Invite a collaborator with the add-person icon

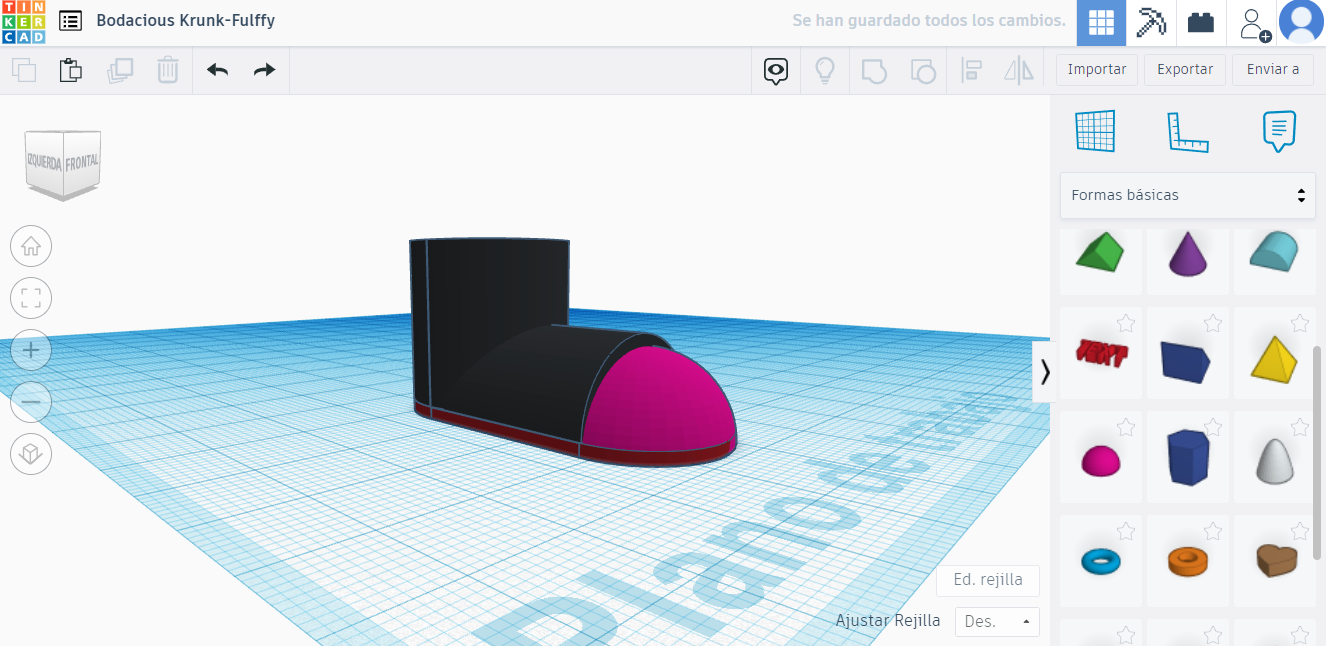coord(1253,23)
